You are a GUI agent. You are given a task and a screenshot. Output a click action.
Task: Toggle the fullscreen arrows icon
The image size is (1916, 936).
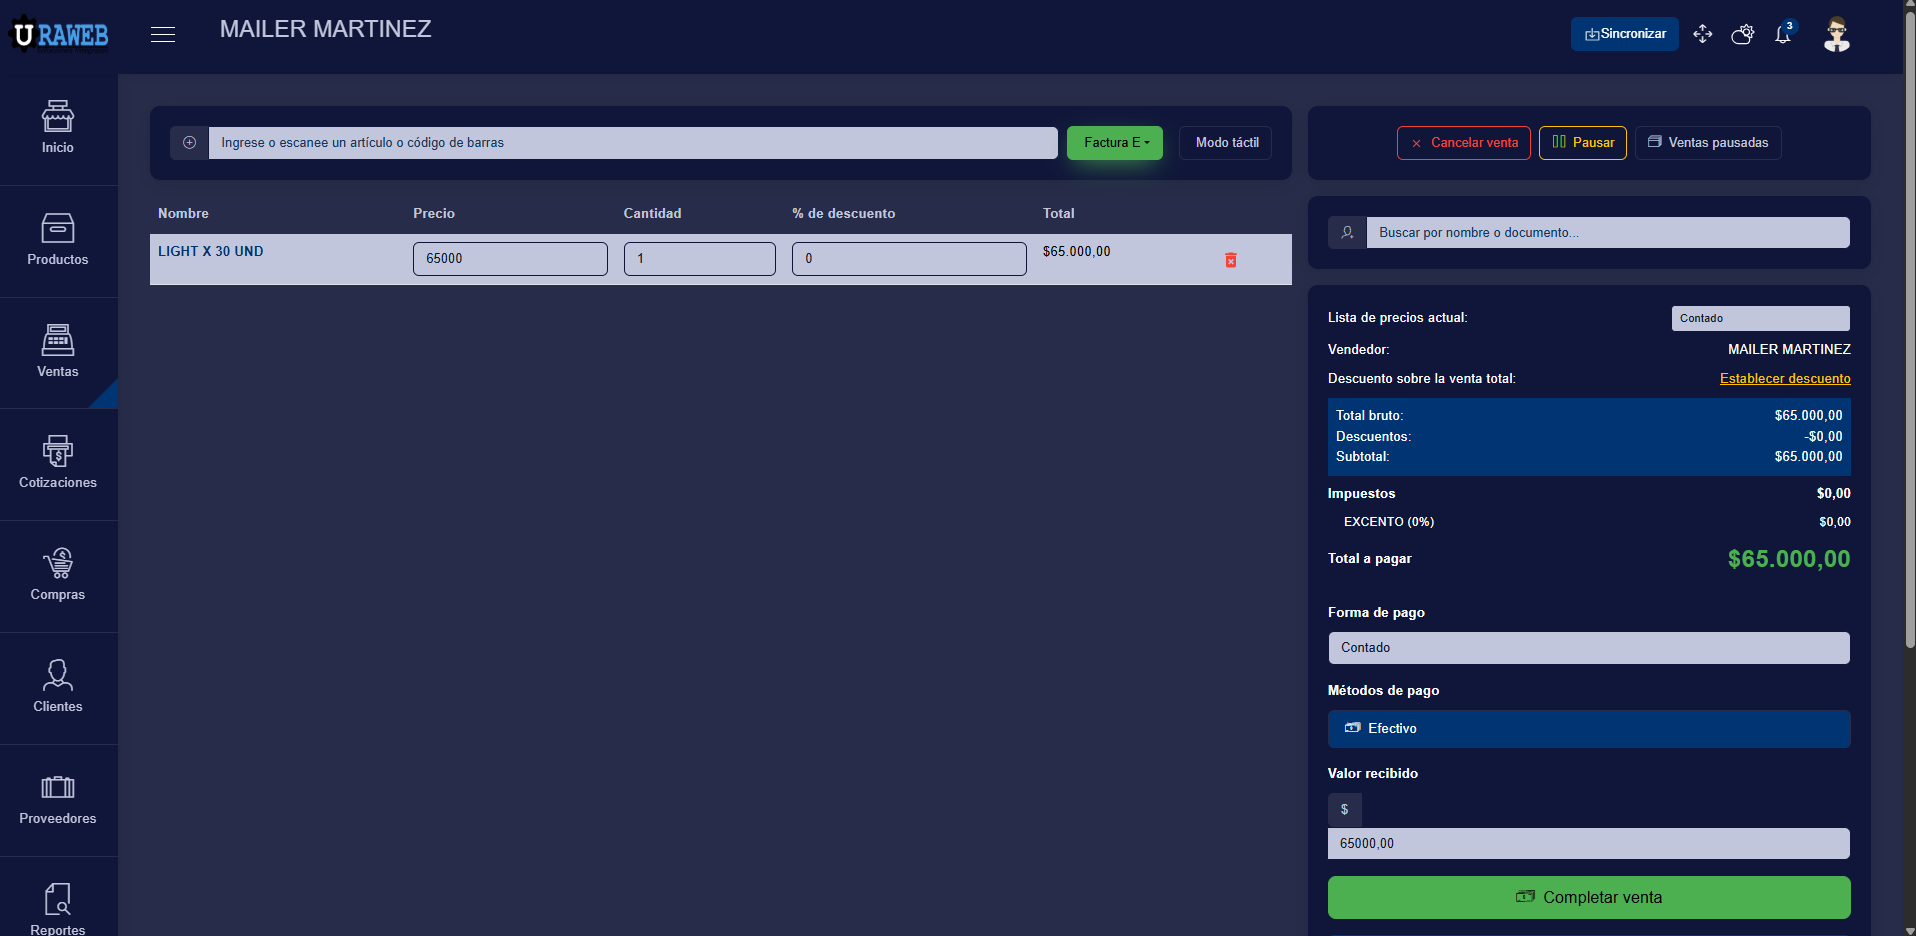pyautogui.click(x=1702, y=34)
